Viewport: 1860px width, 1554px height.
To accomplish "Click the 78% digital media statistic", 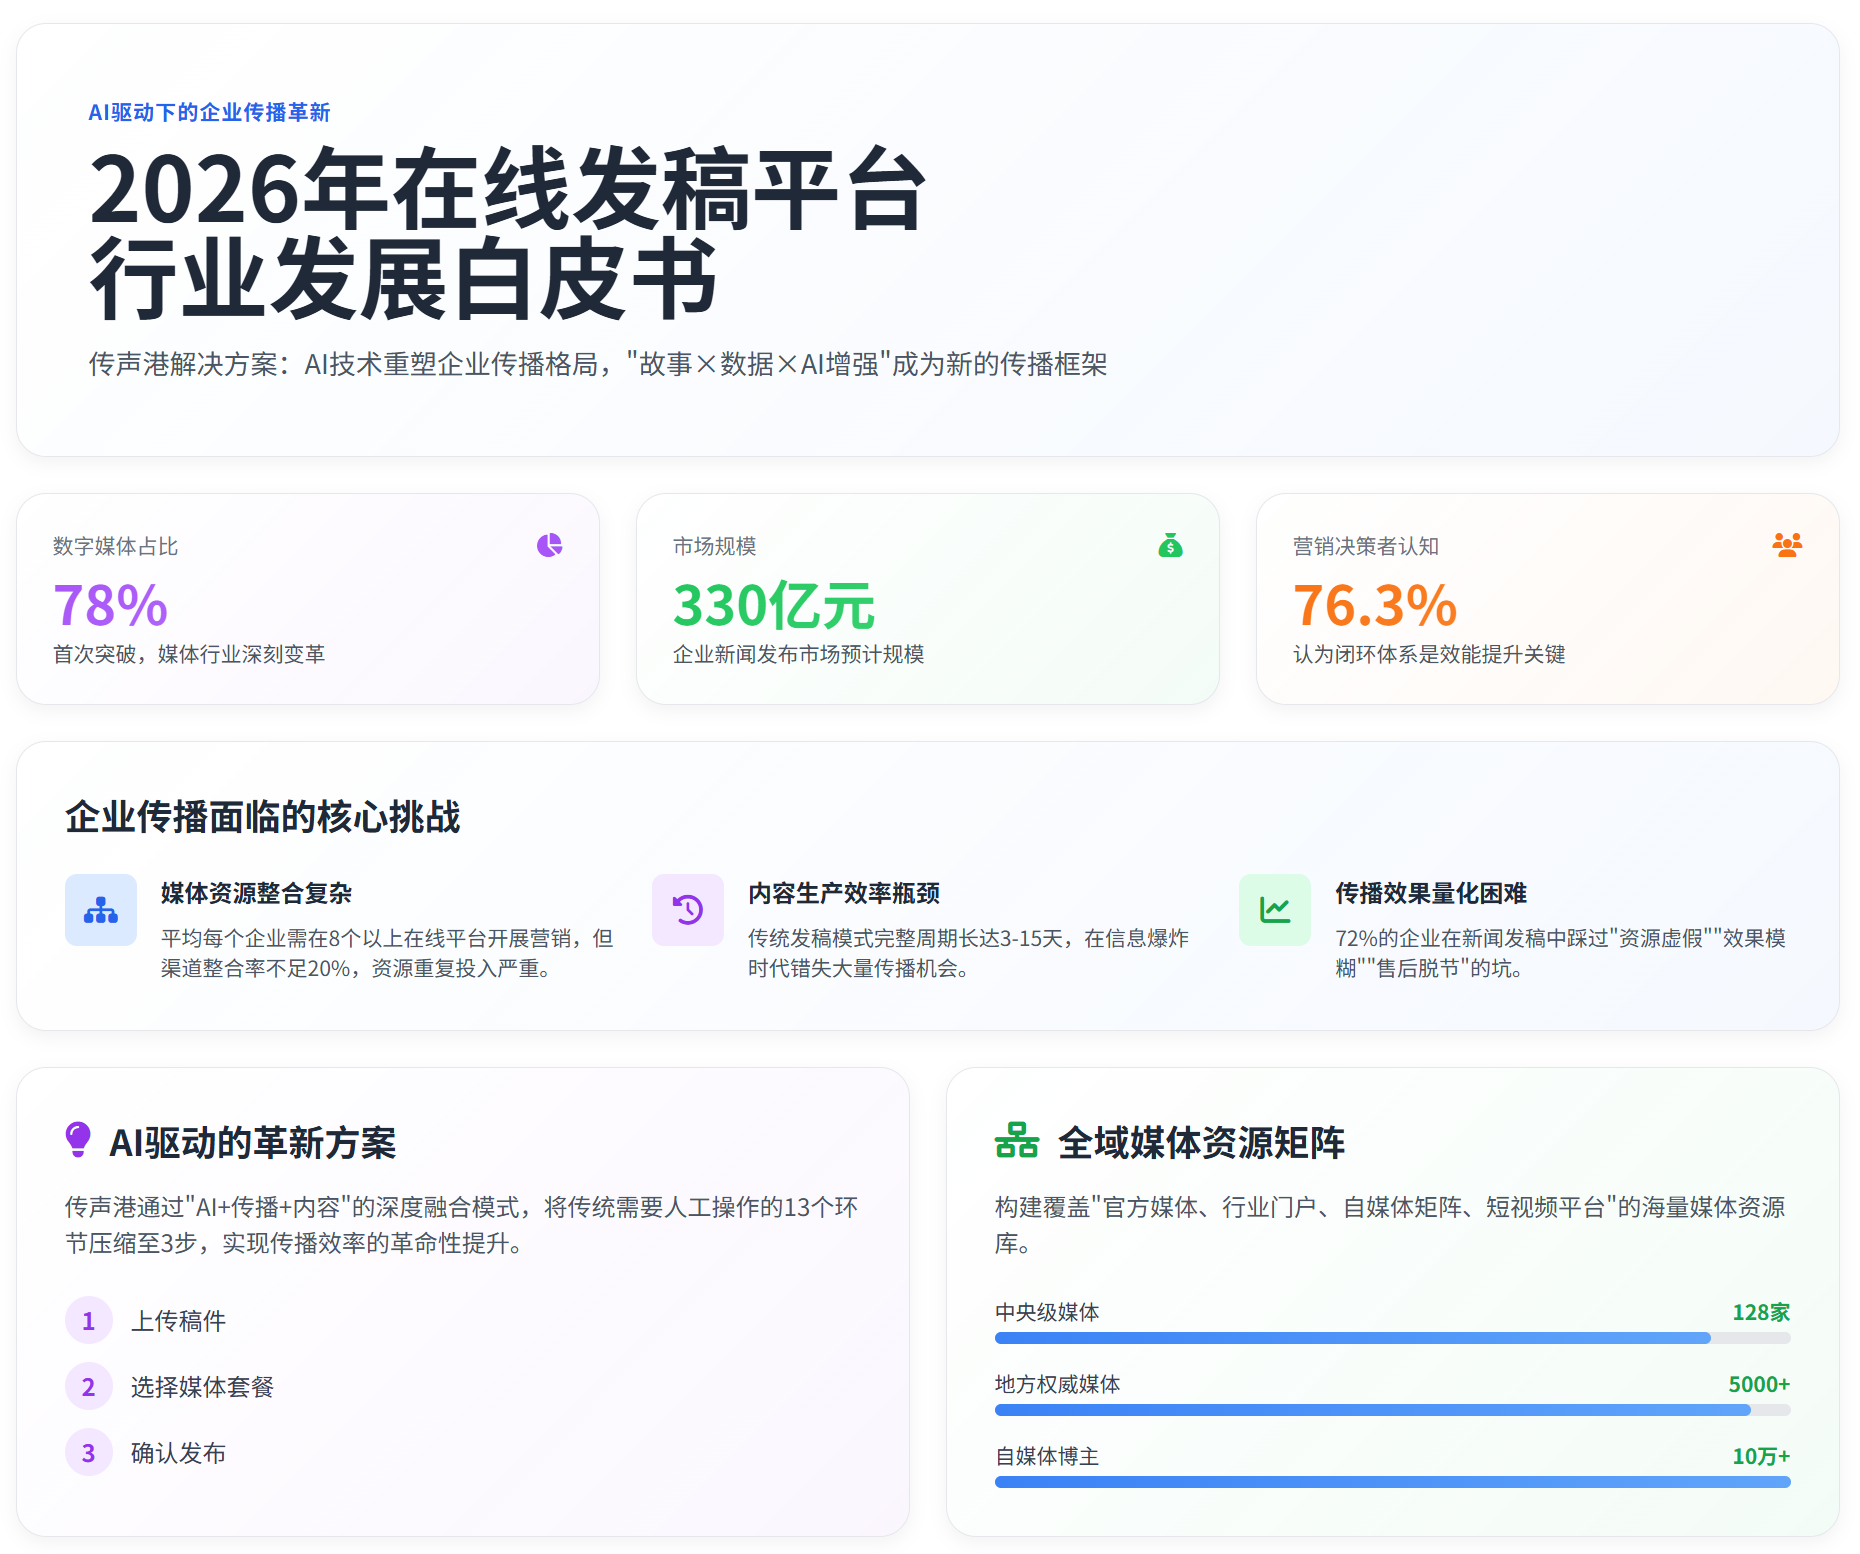I will click(111, 605).
